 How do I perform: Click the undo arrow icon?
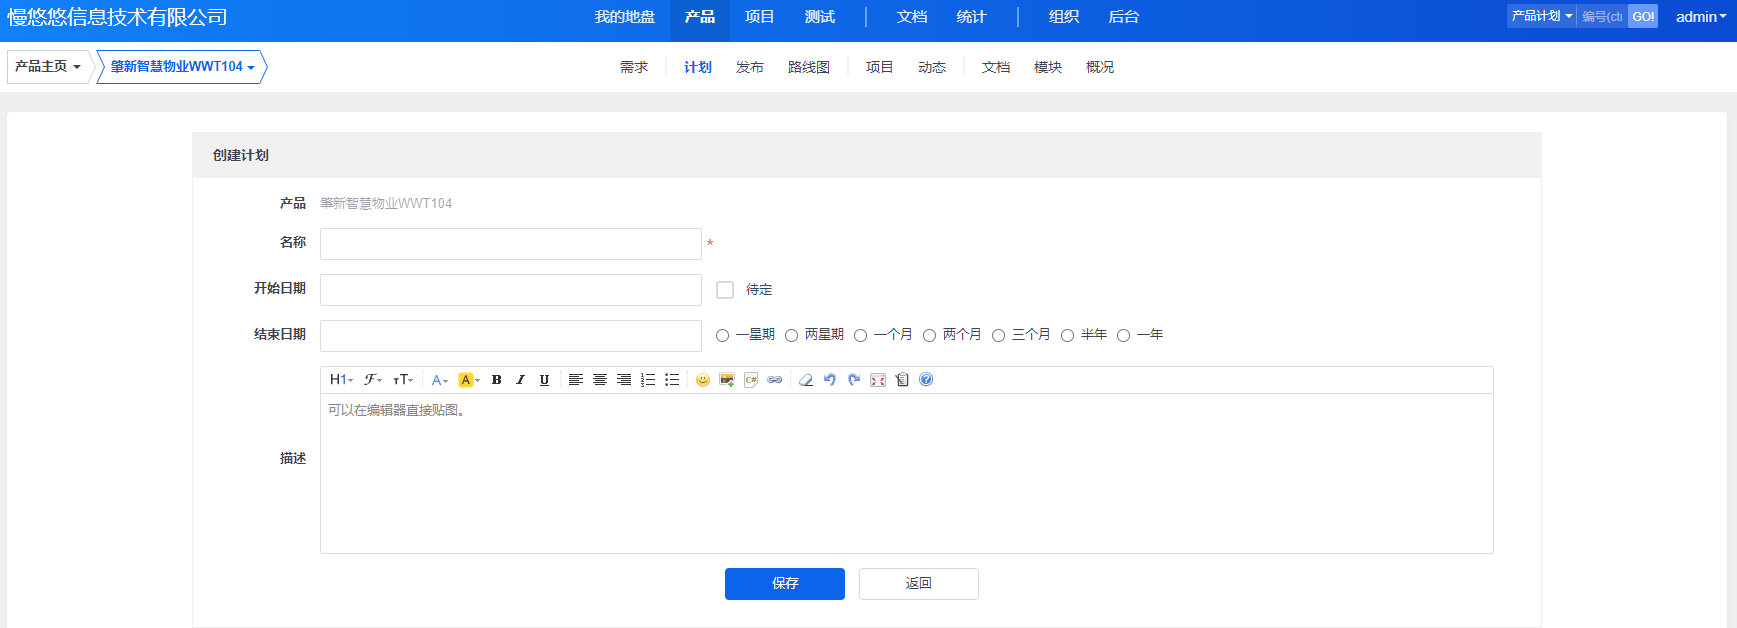pyautogui.click(x=830, y=380)
